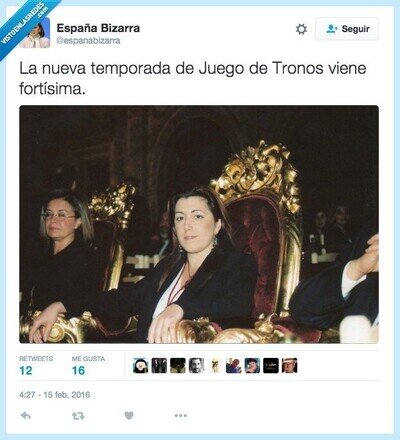The width and height of the screenshot is (400, 440).
Task: Open the España Bizarra profile avatar
Action: pyautogui.click(x=35, y=33)
